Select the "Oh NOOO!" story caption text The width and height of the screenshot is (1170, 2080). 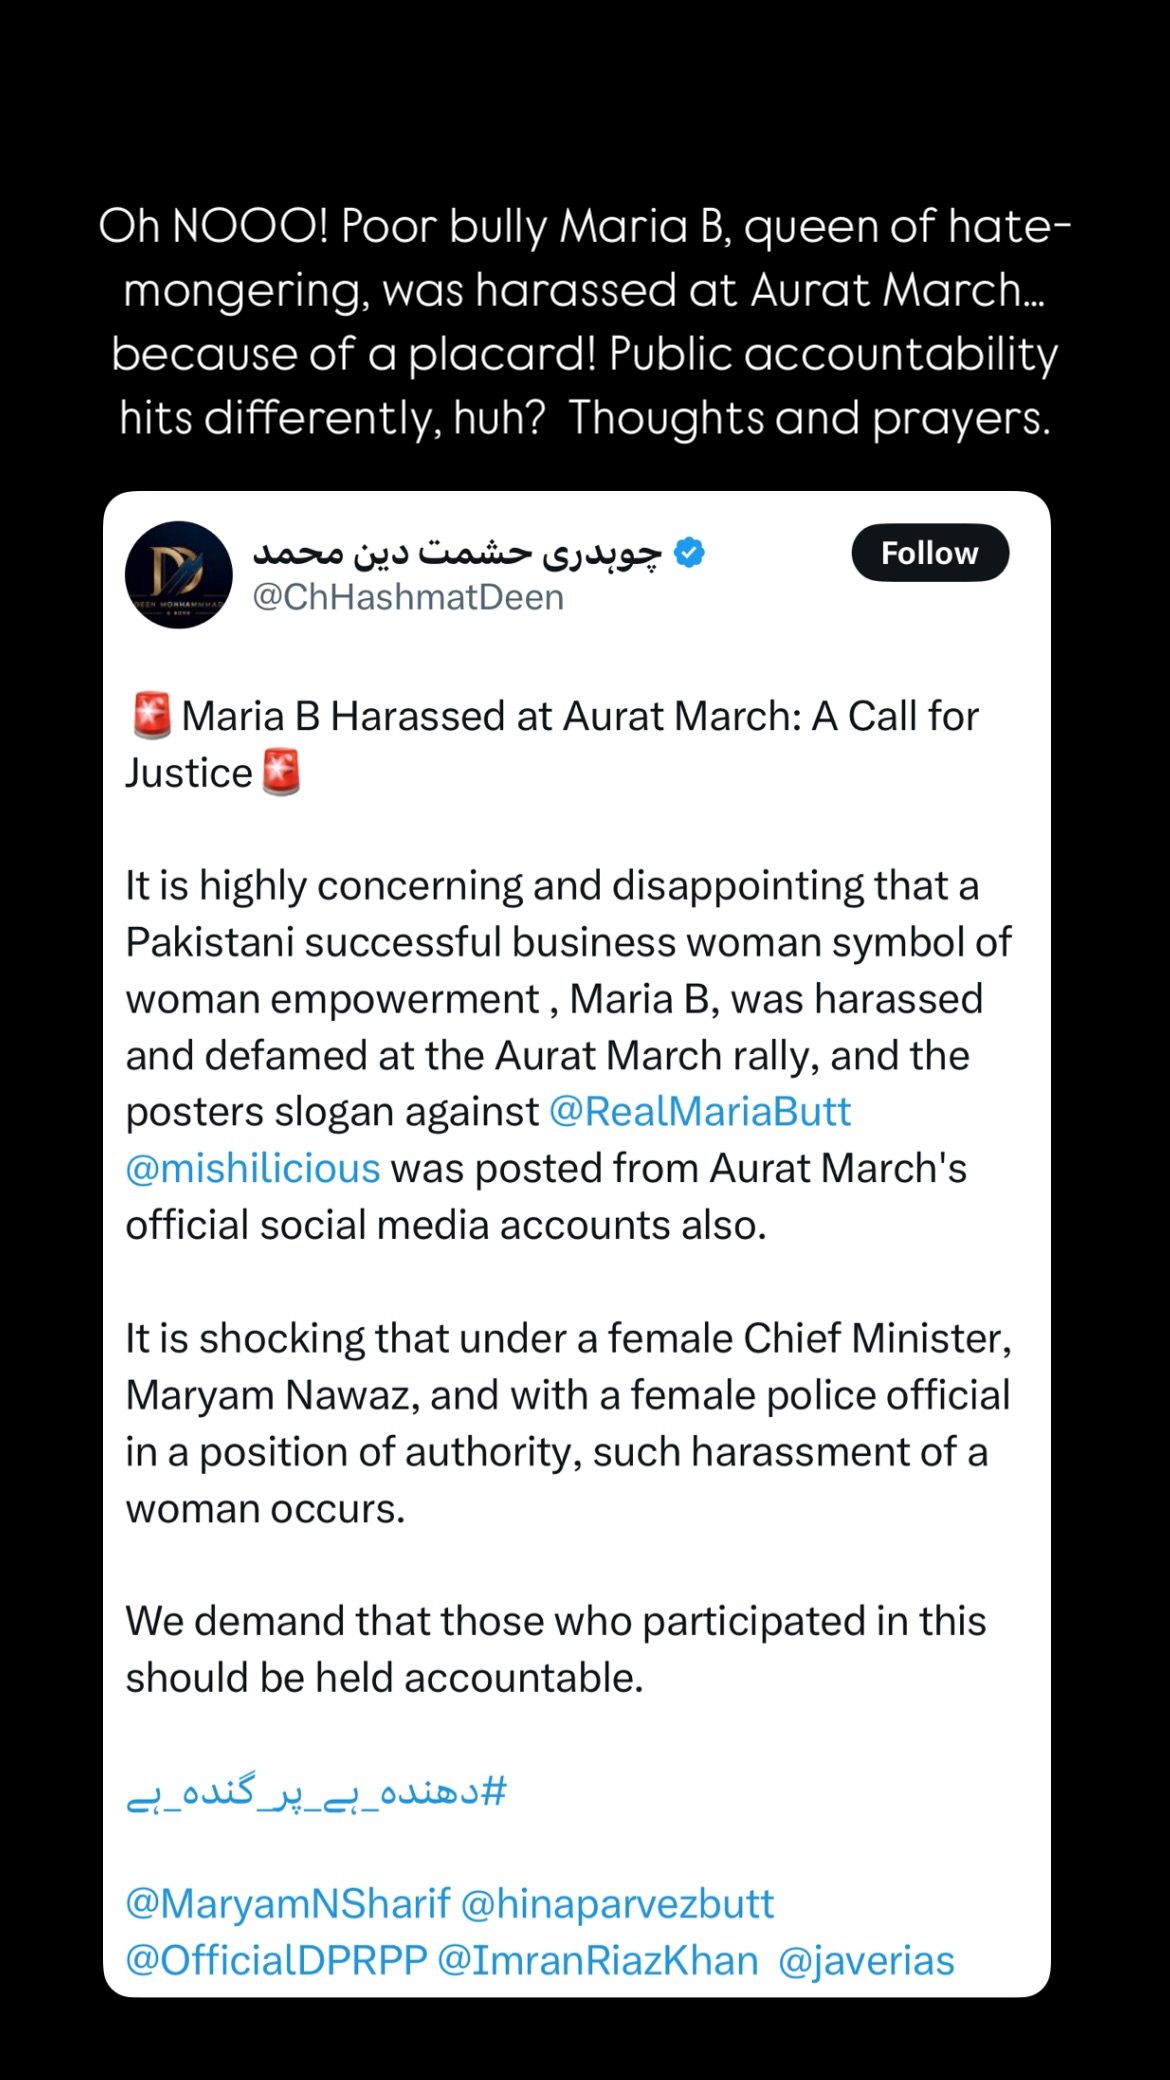(x=585, y=322)
